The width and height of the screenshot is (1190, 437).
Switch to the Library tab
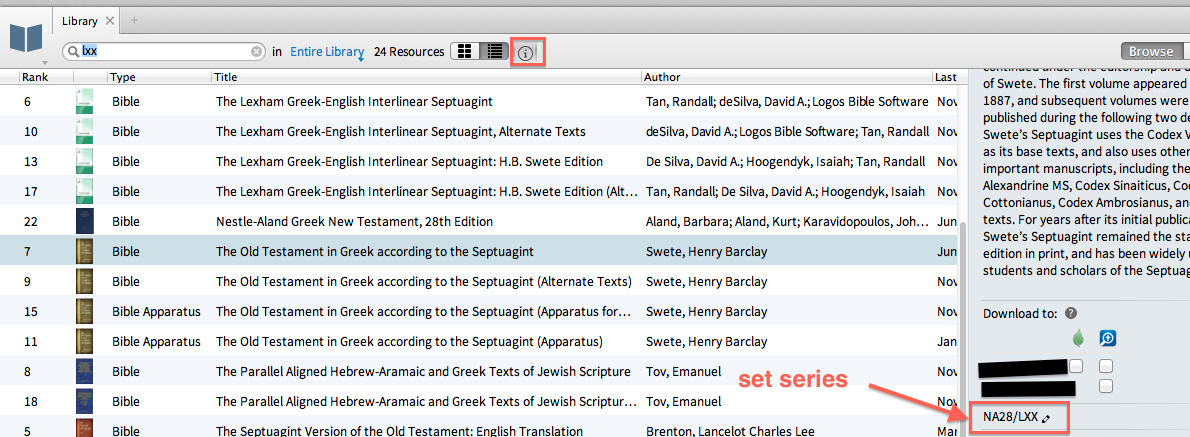[80, 21]
